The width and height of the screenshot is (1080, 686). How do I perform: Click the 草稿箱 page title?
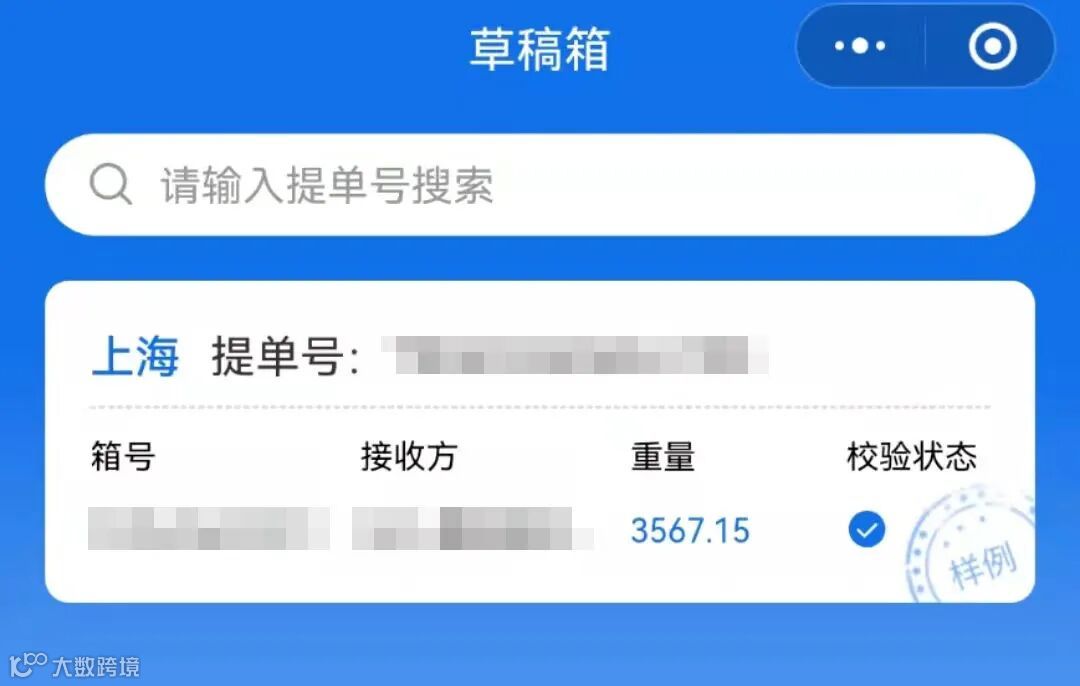click(539, 49)
